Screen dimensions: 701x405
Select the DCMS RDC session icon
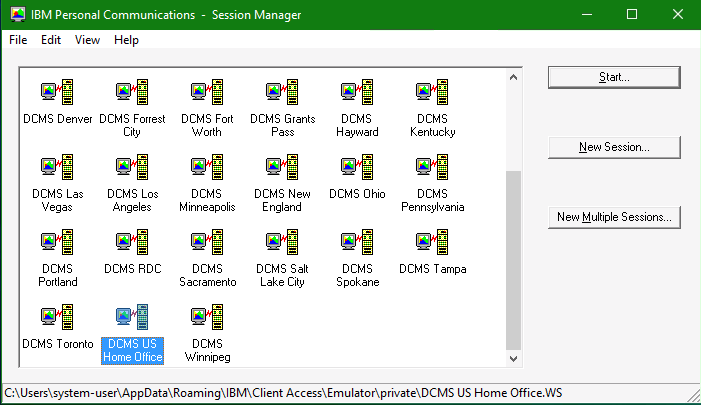pos(132,242)
